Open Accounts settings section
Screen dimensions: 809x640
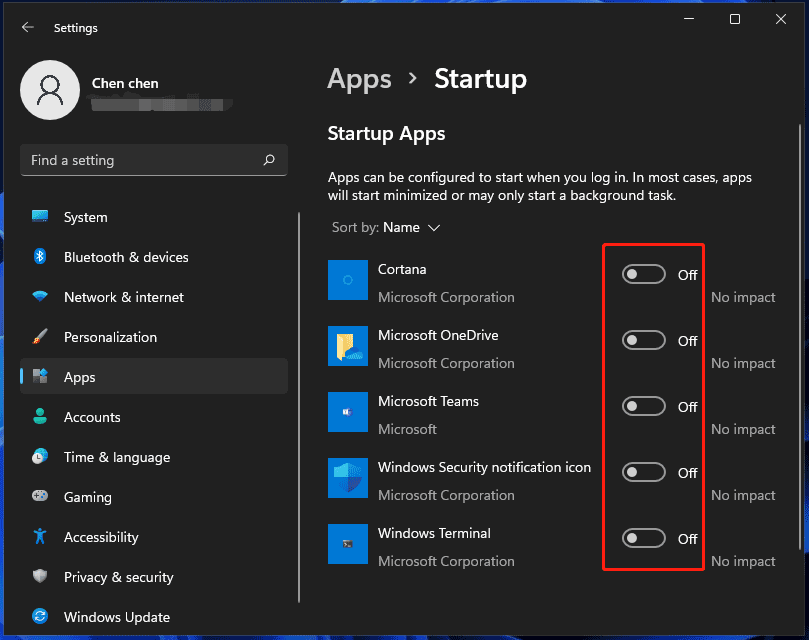click(92, 417)
